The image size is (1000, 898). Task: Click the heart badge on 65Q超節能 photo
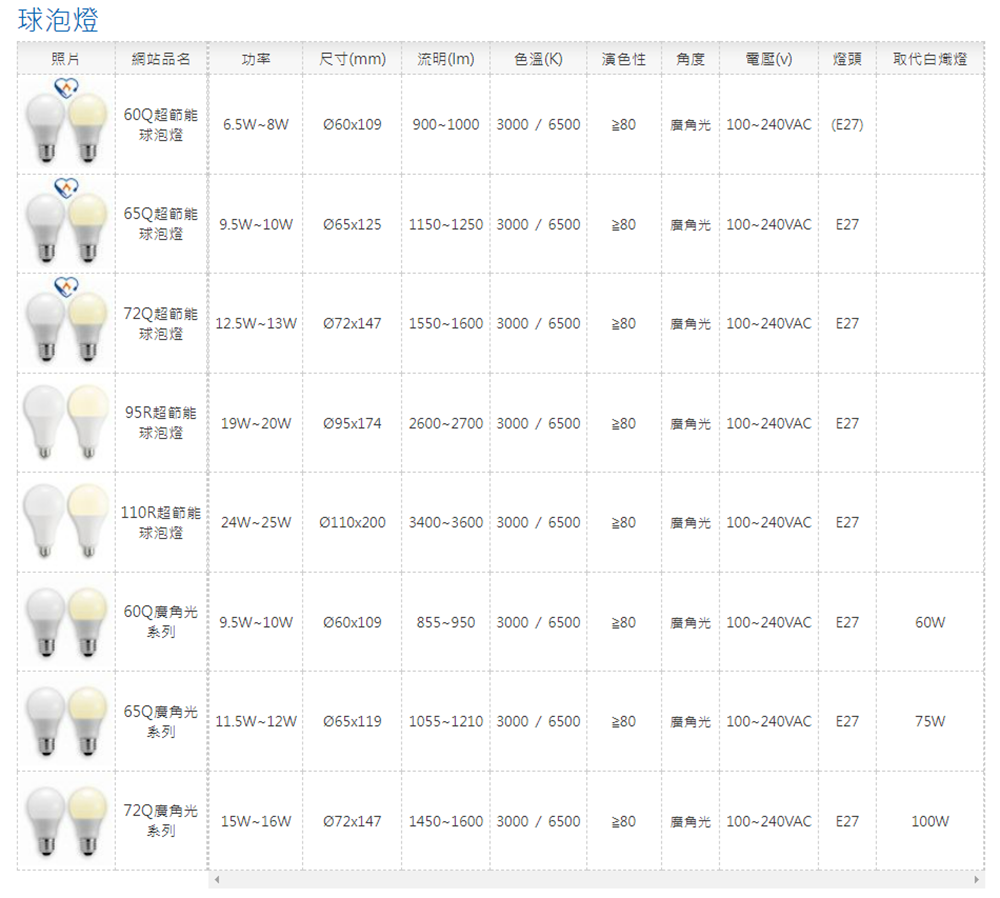click(66, 186)
